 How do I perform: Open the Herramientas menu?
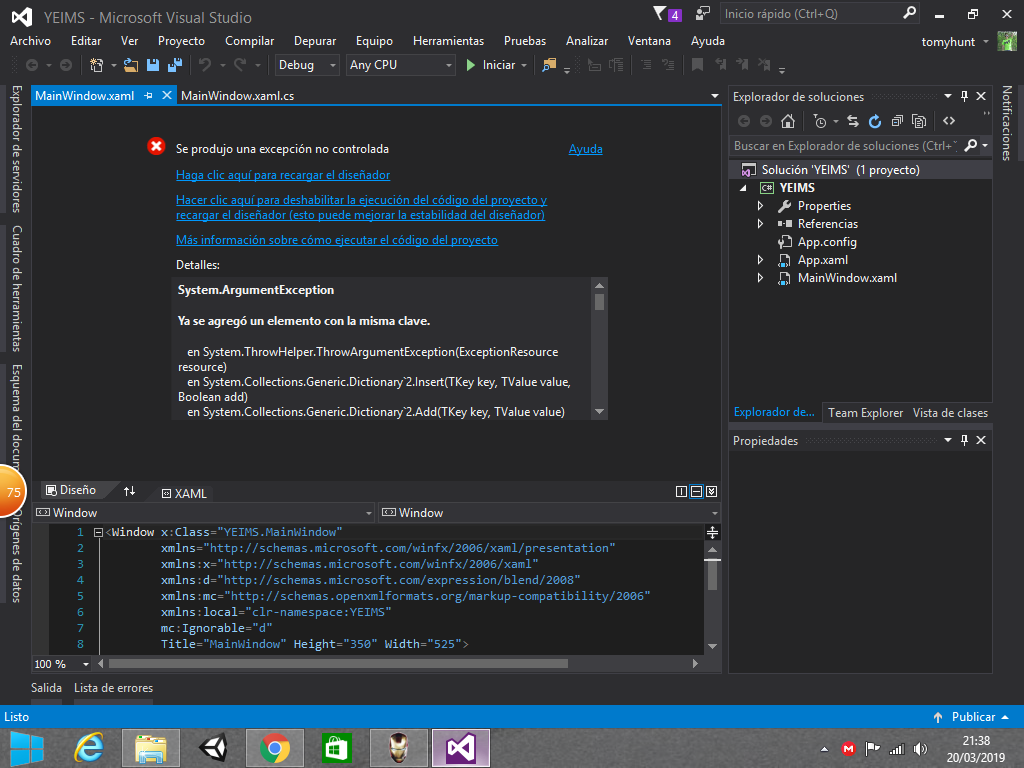click(x=448, y=40)
